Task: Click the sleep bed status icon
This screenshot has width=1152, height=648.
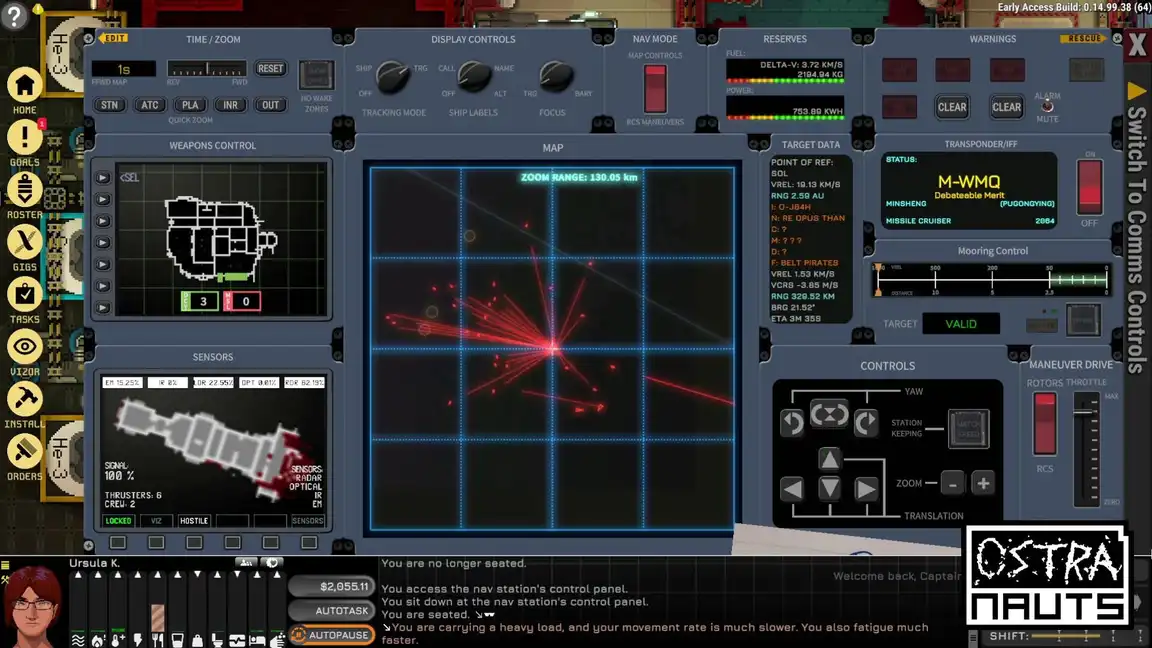Action: point(256,641)
